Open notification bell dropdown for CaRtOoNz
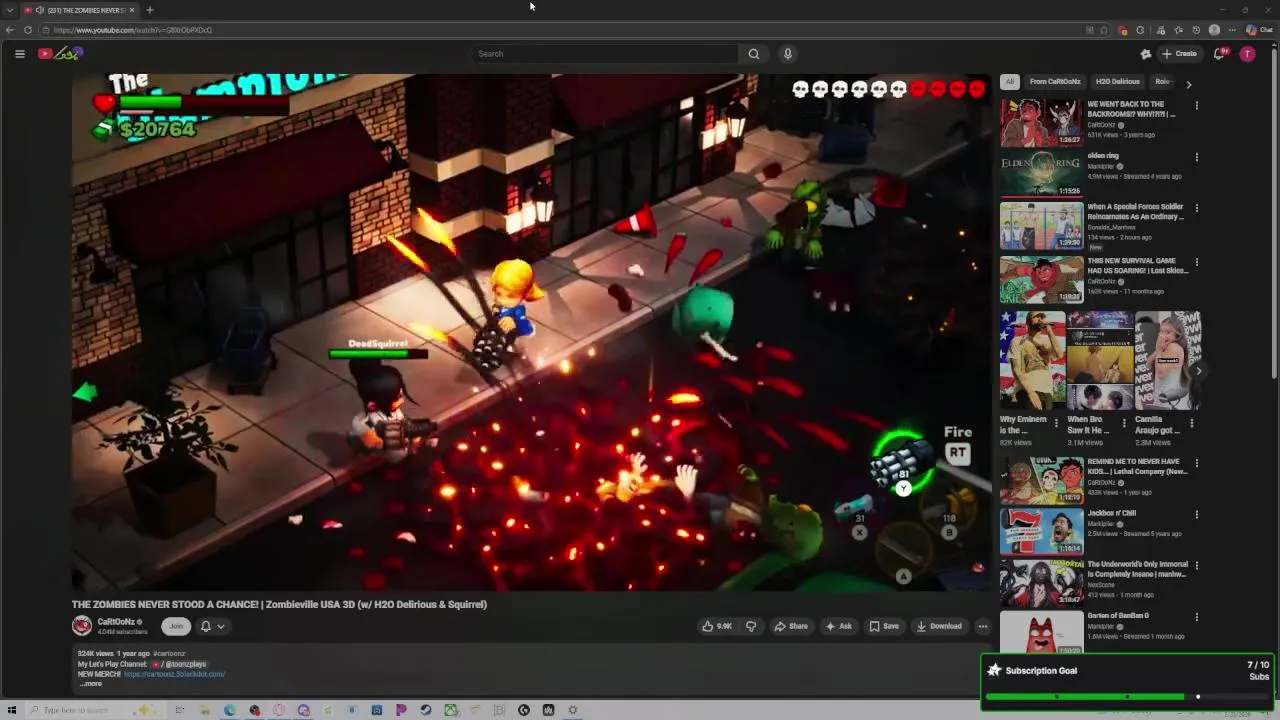 tap(212, 626)
